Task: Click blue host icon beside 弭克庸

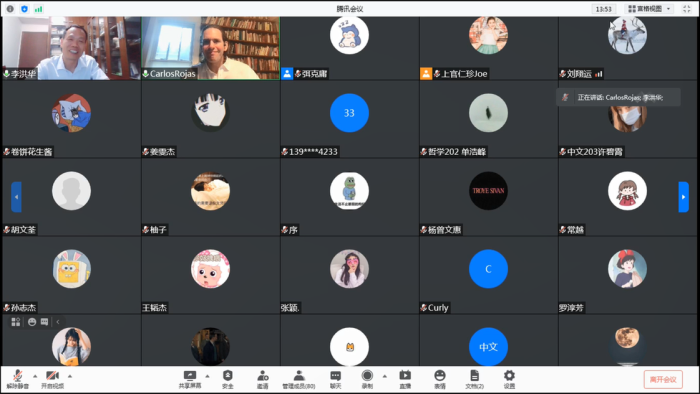Action: [x=287, y=74]
